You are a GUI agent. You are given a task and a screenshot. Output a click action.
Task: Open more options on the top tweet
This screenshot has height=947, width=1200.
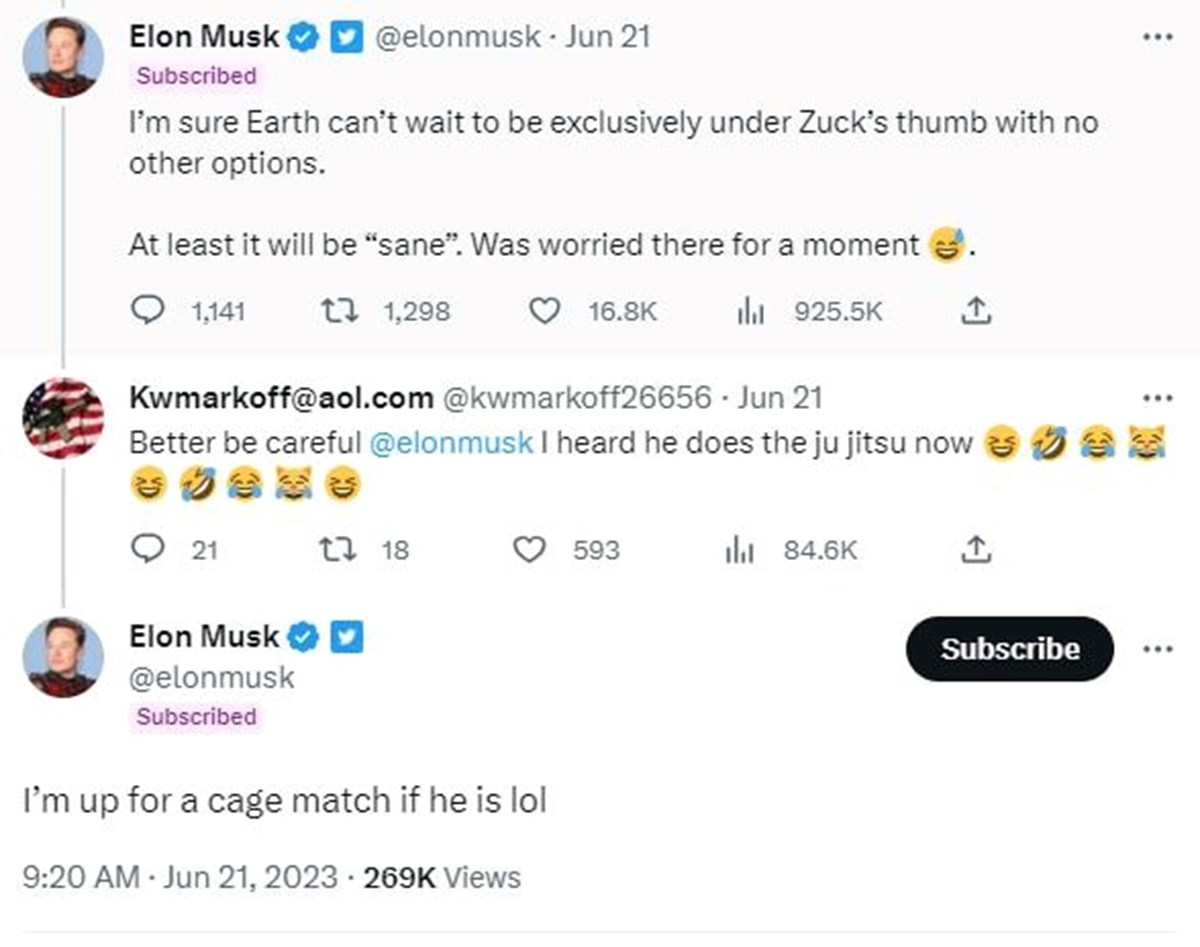point(1156,38)
